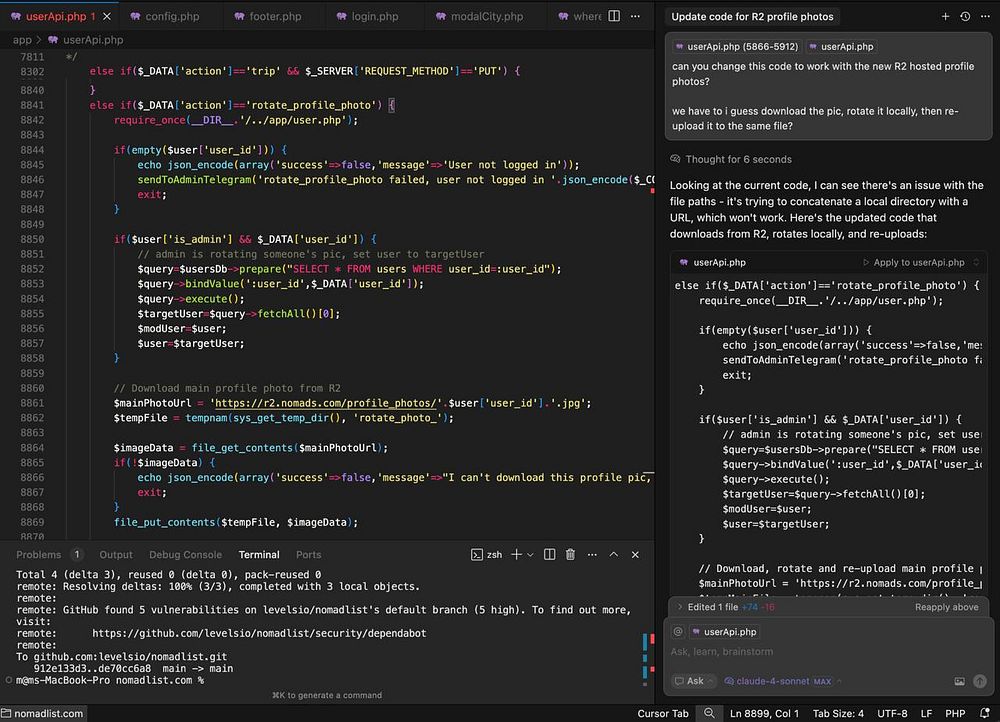Open notifications bell in status bar
This screenshot has width=1000, height=722.
coord(985,713)
